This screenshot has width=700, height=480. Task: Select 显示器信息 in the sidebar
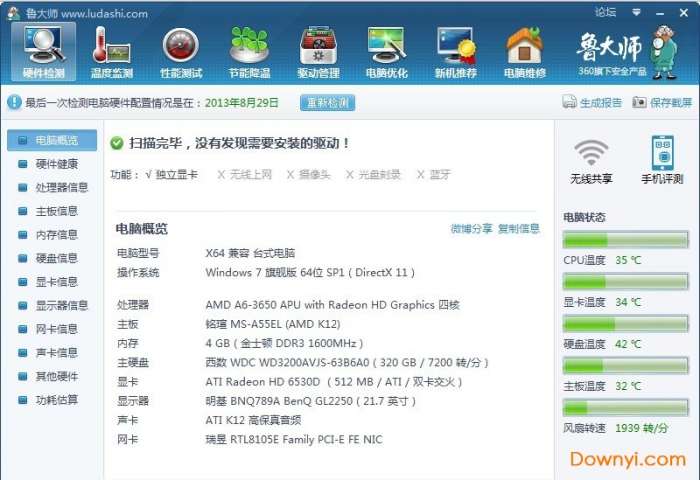(x=52, y=305)
